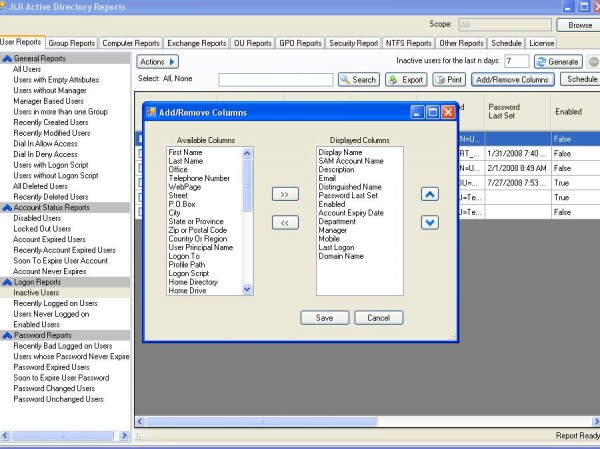Click the inactive days input field
Viewport: 600px width, 449px height.
click(x=516, y=62)
